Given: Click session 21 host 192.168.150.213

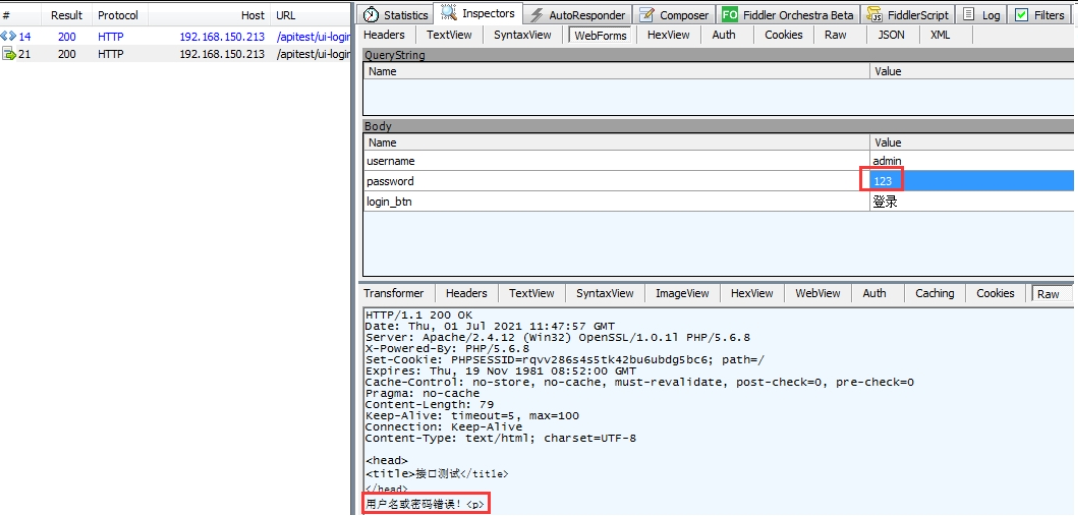Looking at the screenshot, I should 222,54.
